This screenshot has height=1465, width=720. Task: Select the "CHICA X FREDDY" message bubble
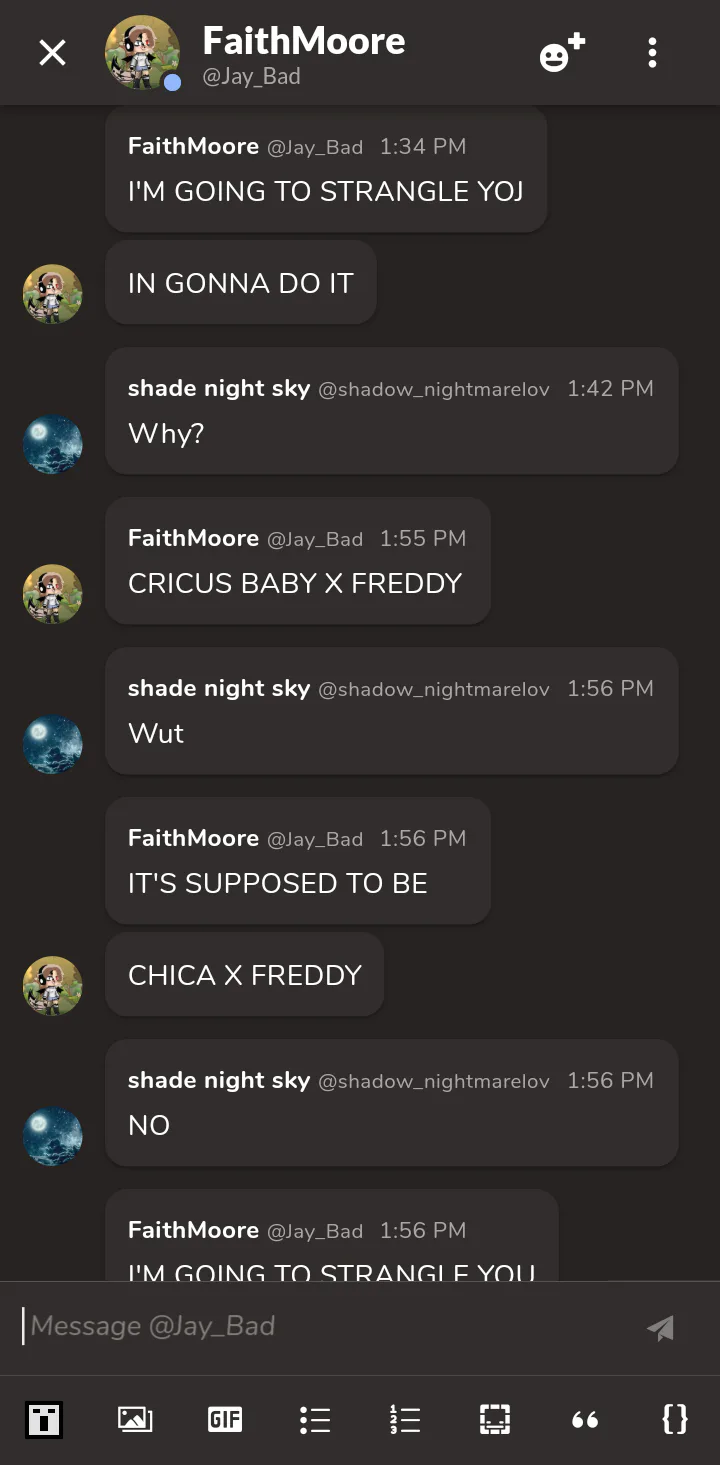point(245,975)
